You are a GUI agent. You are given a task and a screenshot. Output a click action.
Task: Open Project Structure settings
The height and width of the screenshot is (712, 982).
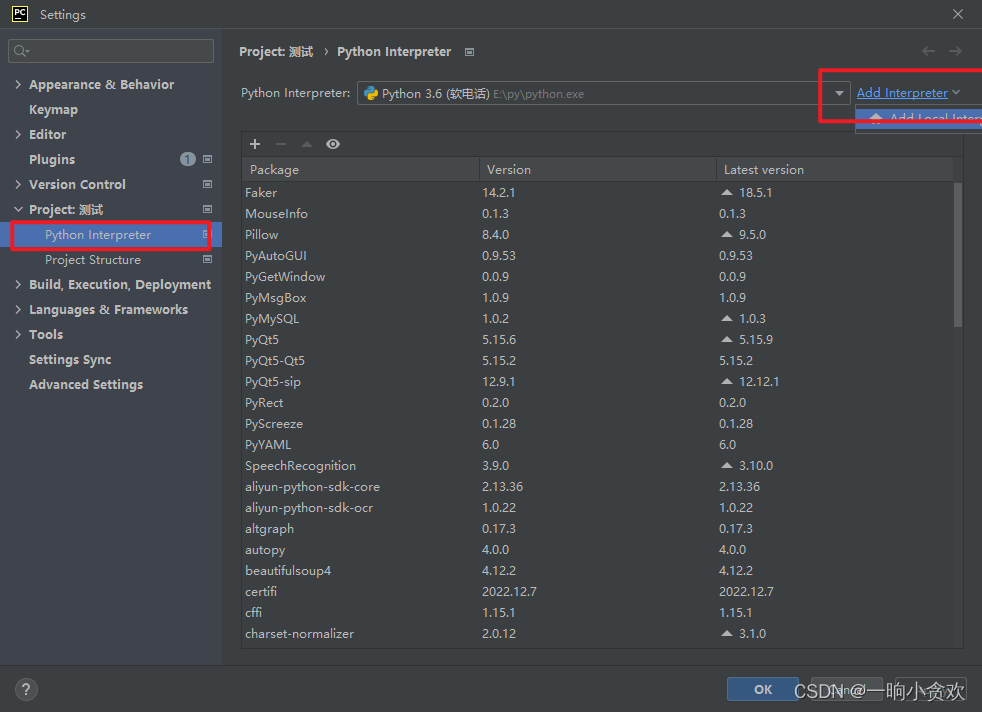[x=93, y=260]
